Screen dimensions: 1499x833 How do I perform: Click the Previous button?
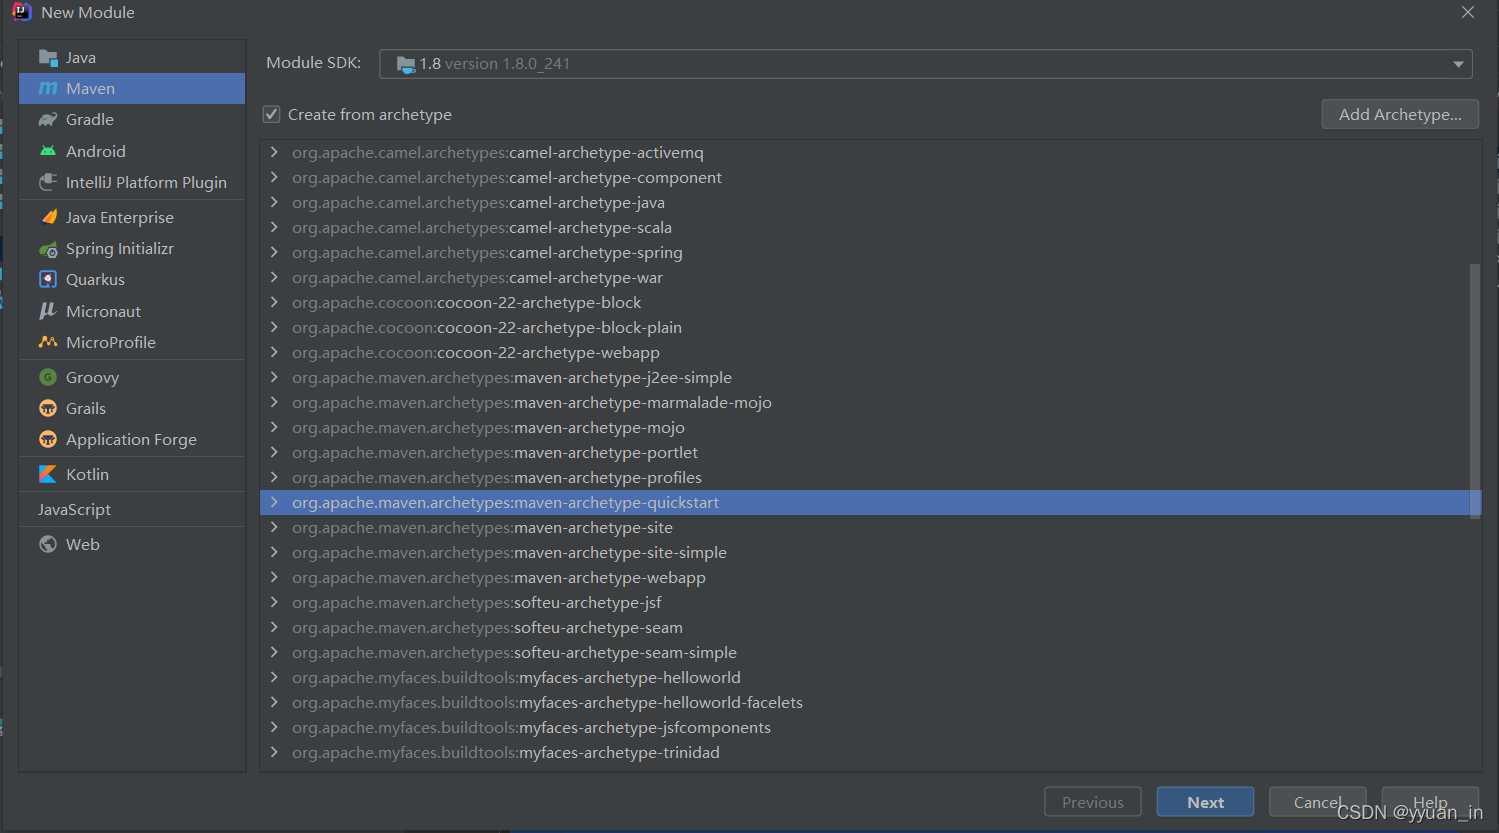pos(1093,802)
